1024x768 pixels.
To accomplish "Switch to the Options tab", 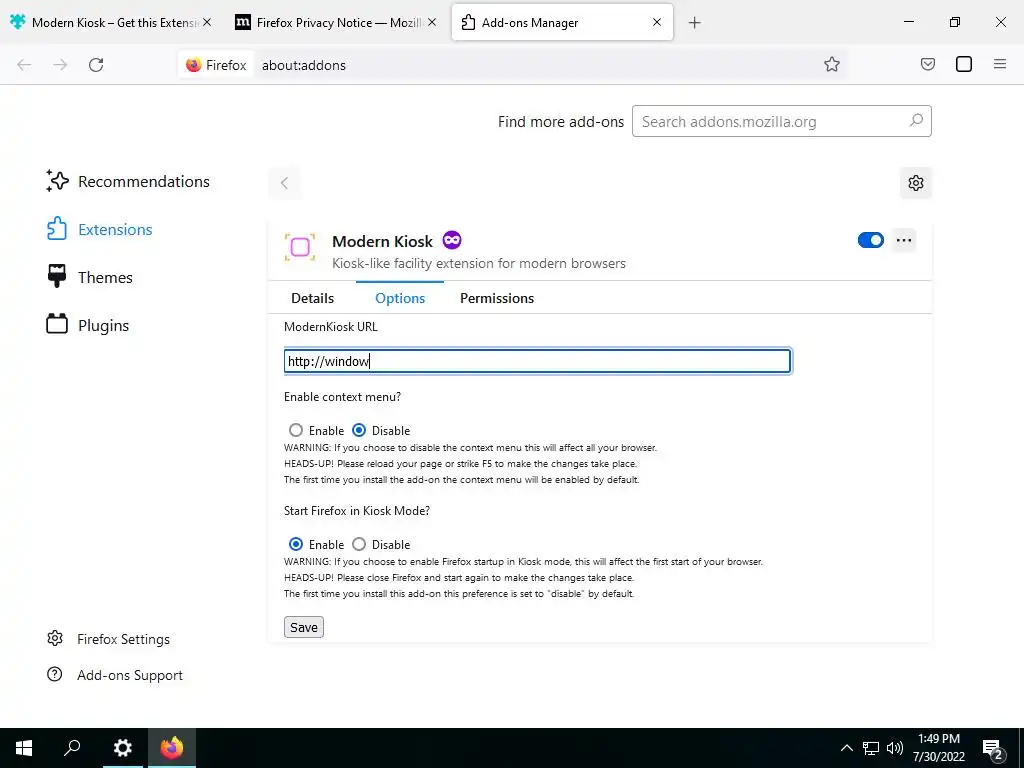I will tap(400, 298).
